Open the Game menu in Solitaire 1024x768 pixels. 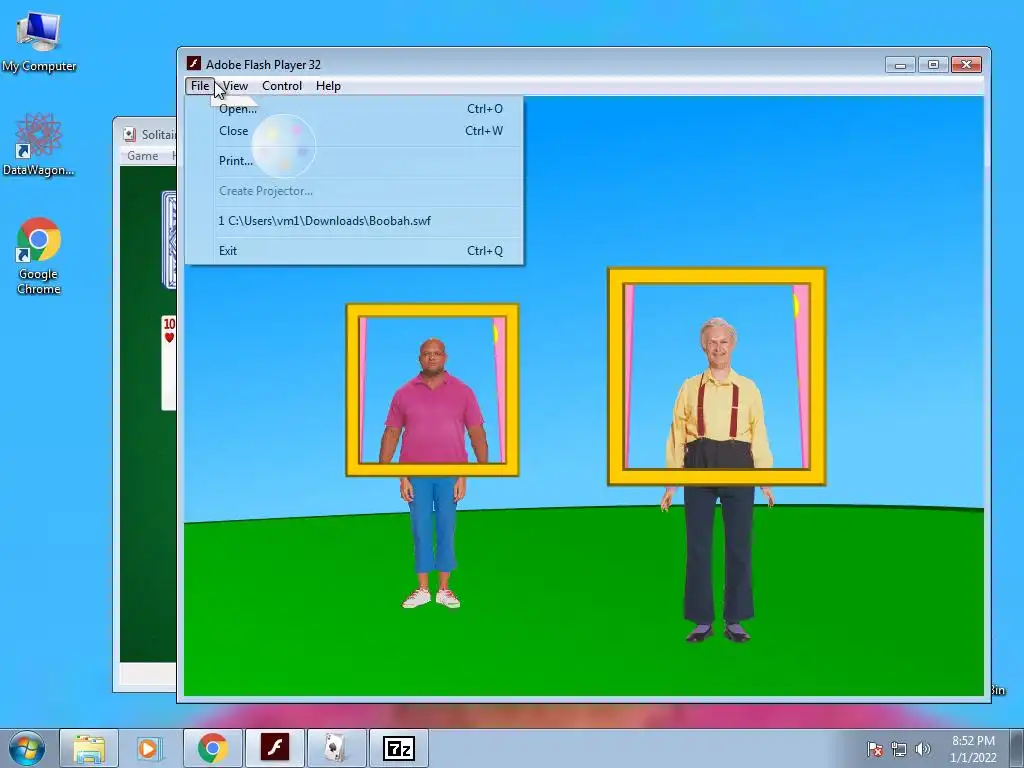click(x=142, y=155)
